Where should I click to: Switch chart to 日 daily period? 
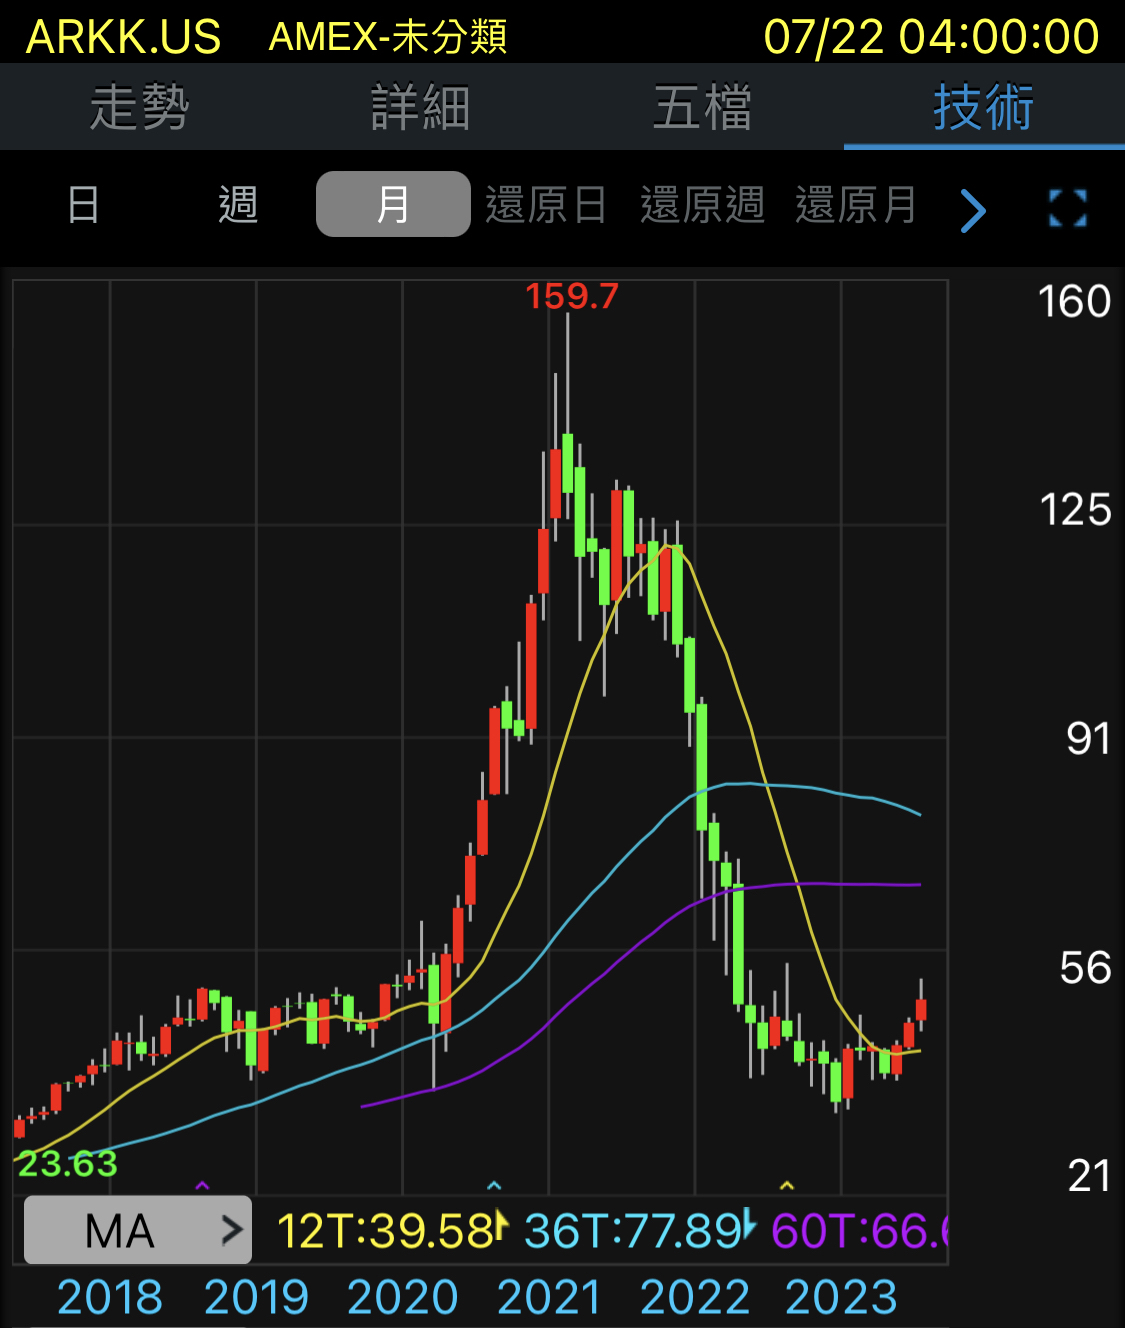[x=84, y=205]
